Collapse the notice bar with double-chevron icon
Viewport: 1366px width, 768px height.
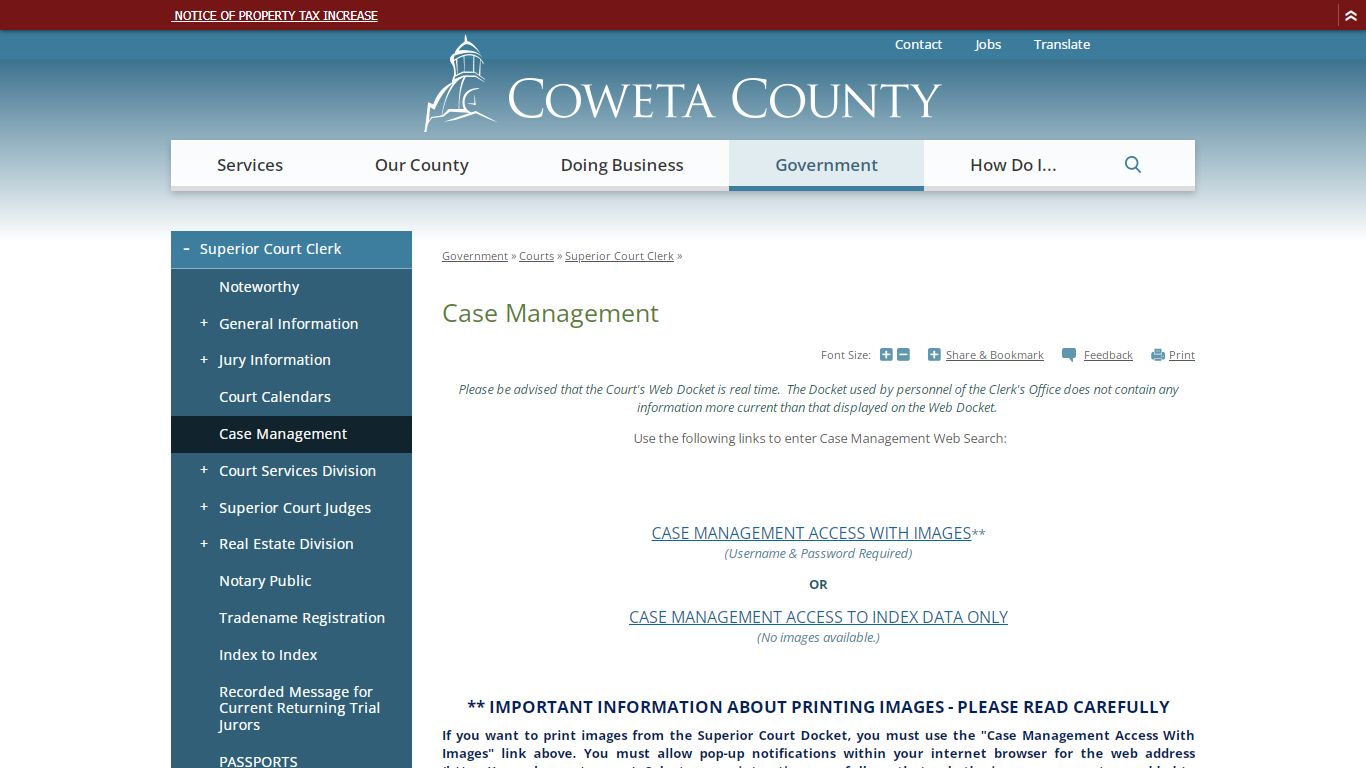pyautogui.click(x=1350, y=15)
